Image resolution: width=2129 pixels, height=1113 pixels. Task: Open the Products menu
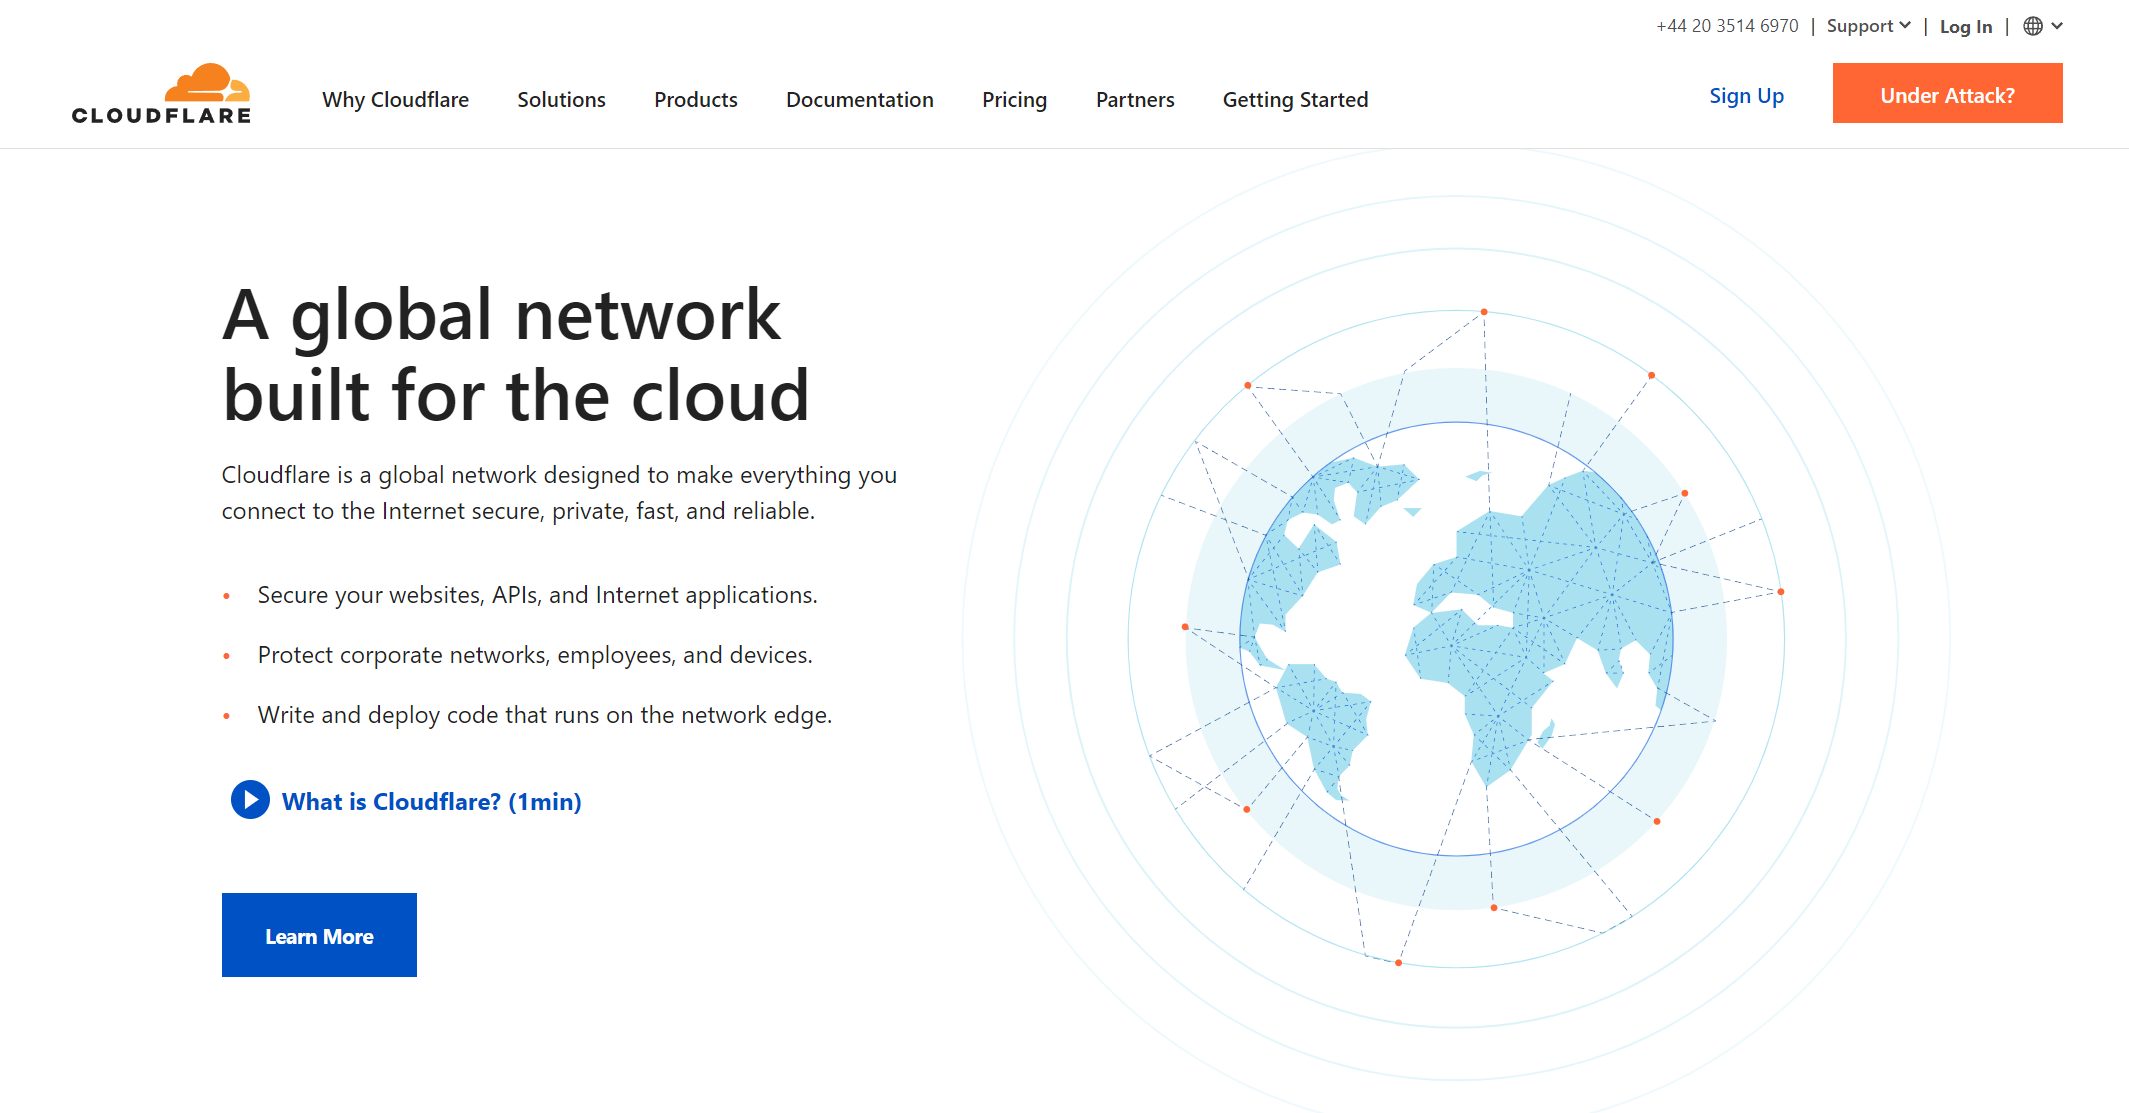point(696,100)
